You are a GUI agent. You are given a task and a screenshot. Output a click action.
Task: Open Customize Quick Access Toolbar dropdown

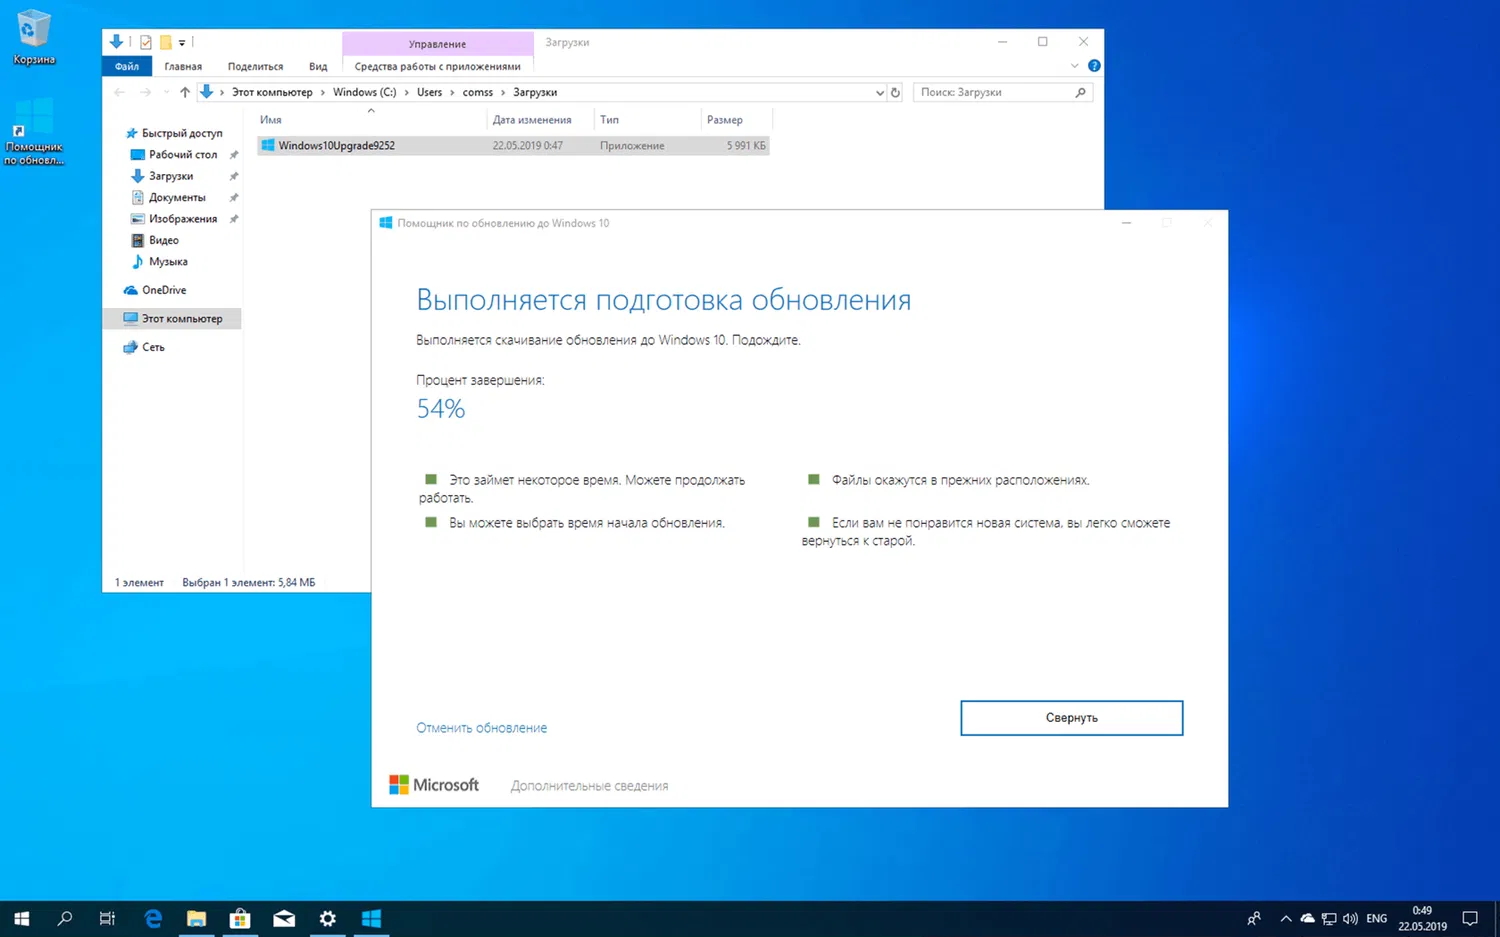182,43
